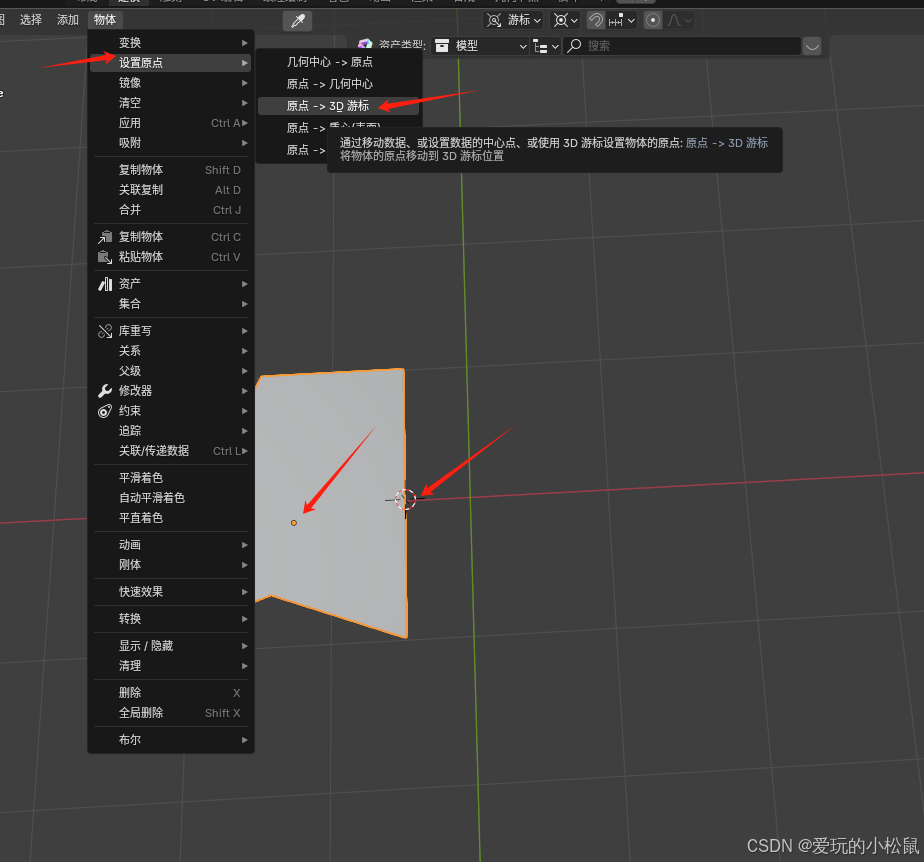Open the 选择 menu

pyautogui.click(x=31, y=20)
